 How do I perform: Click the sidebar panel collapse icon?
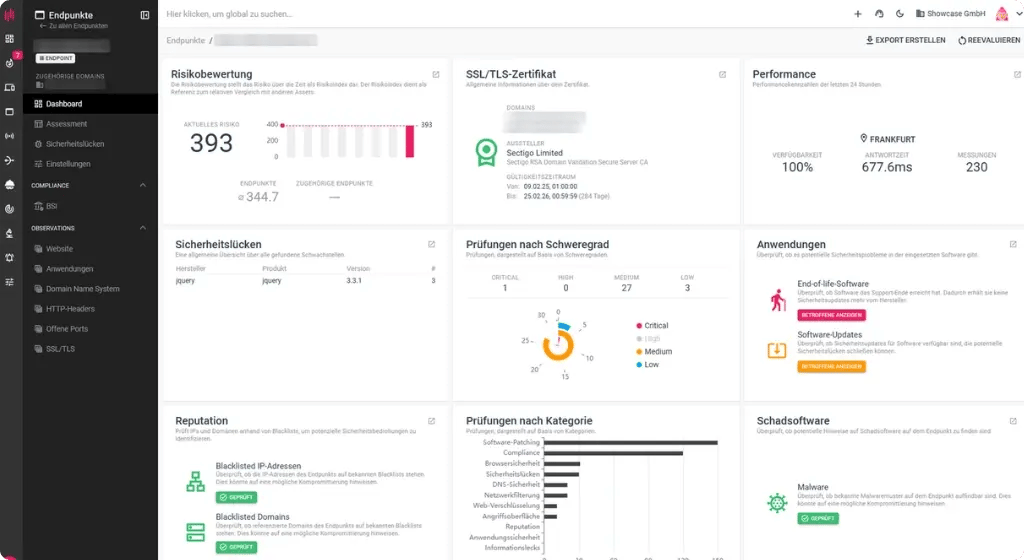click(145, 15)
